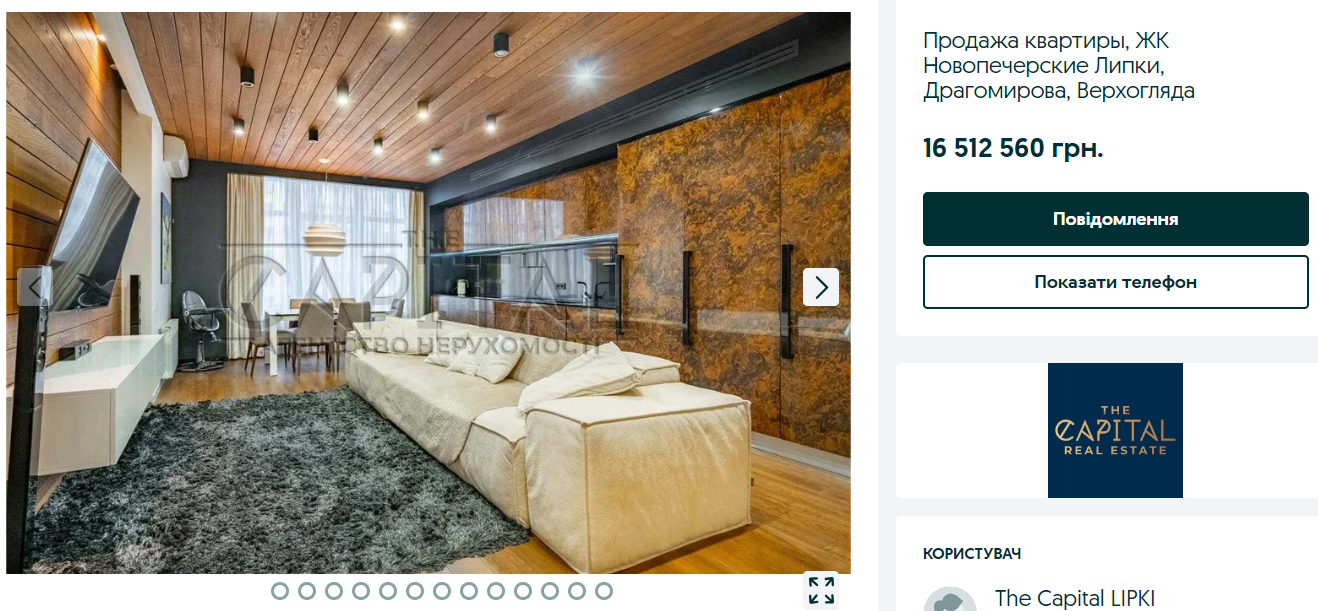Open The Capital Real Estate logo
Viewport: 1318px width, 611px height.
pyautogui.click(x=1115, y=430)
